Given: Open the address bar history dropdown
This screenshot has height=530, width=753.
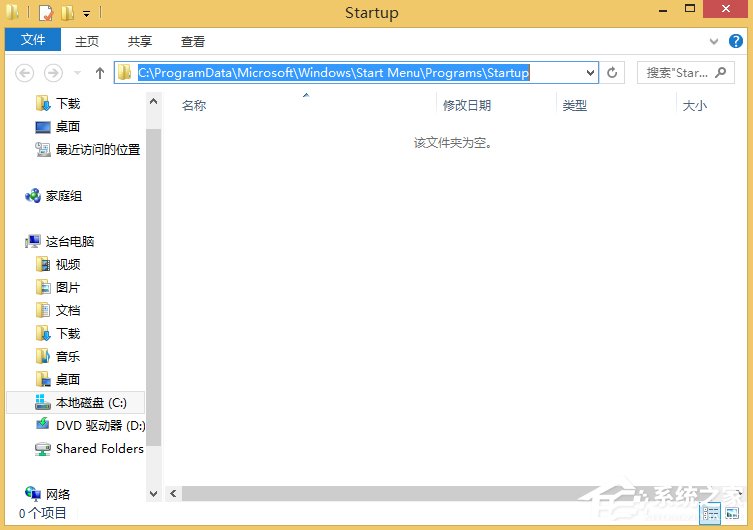Looking at the screenshot, I should click(589, 73).
